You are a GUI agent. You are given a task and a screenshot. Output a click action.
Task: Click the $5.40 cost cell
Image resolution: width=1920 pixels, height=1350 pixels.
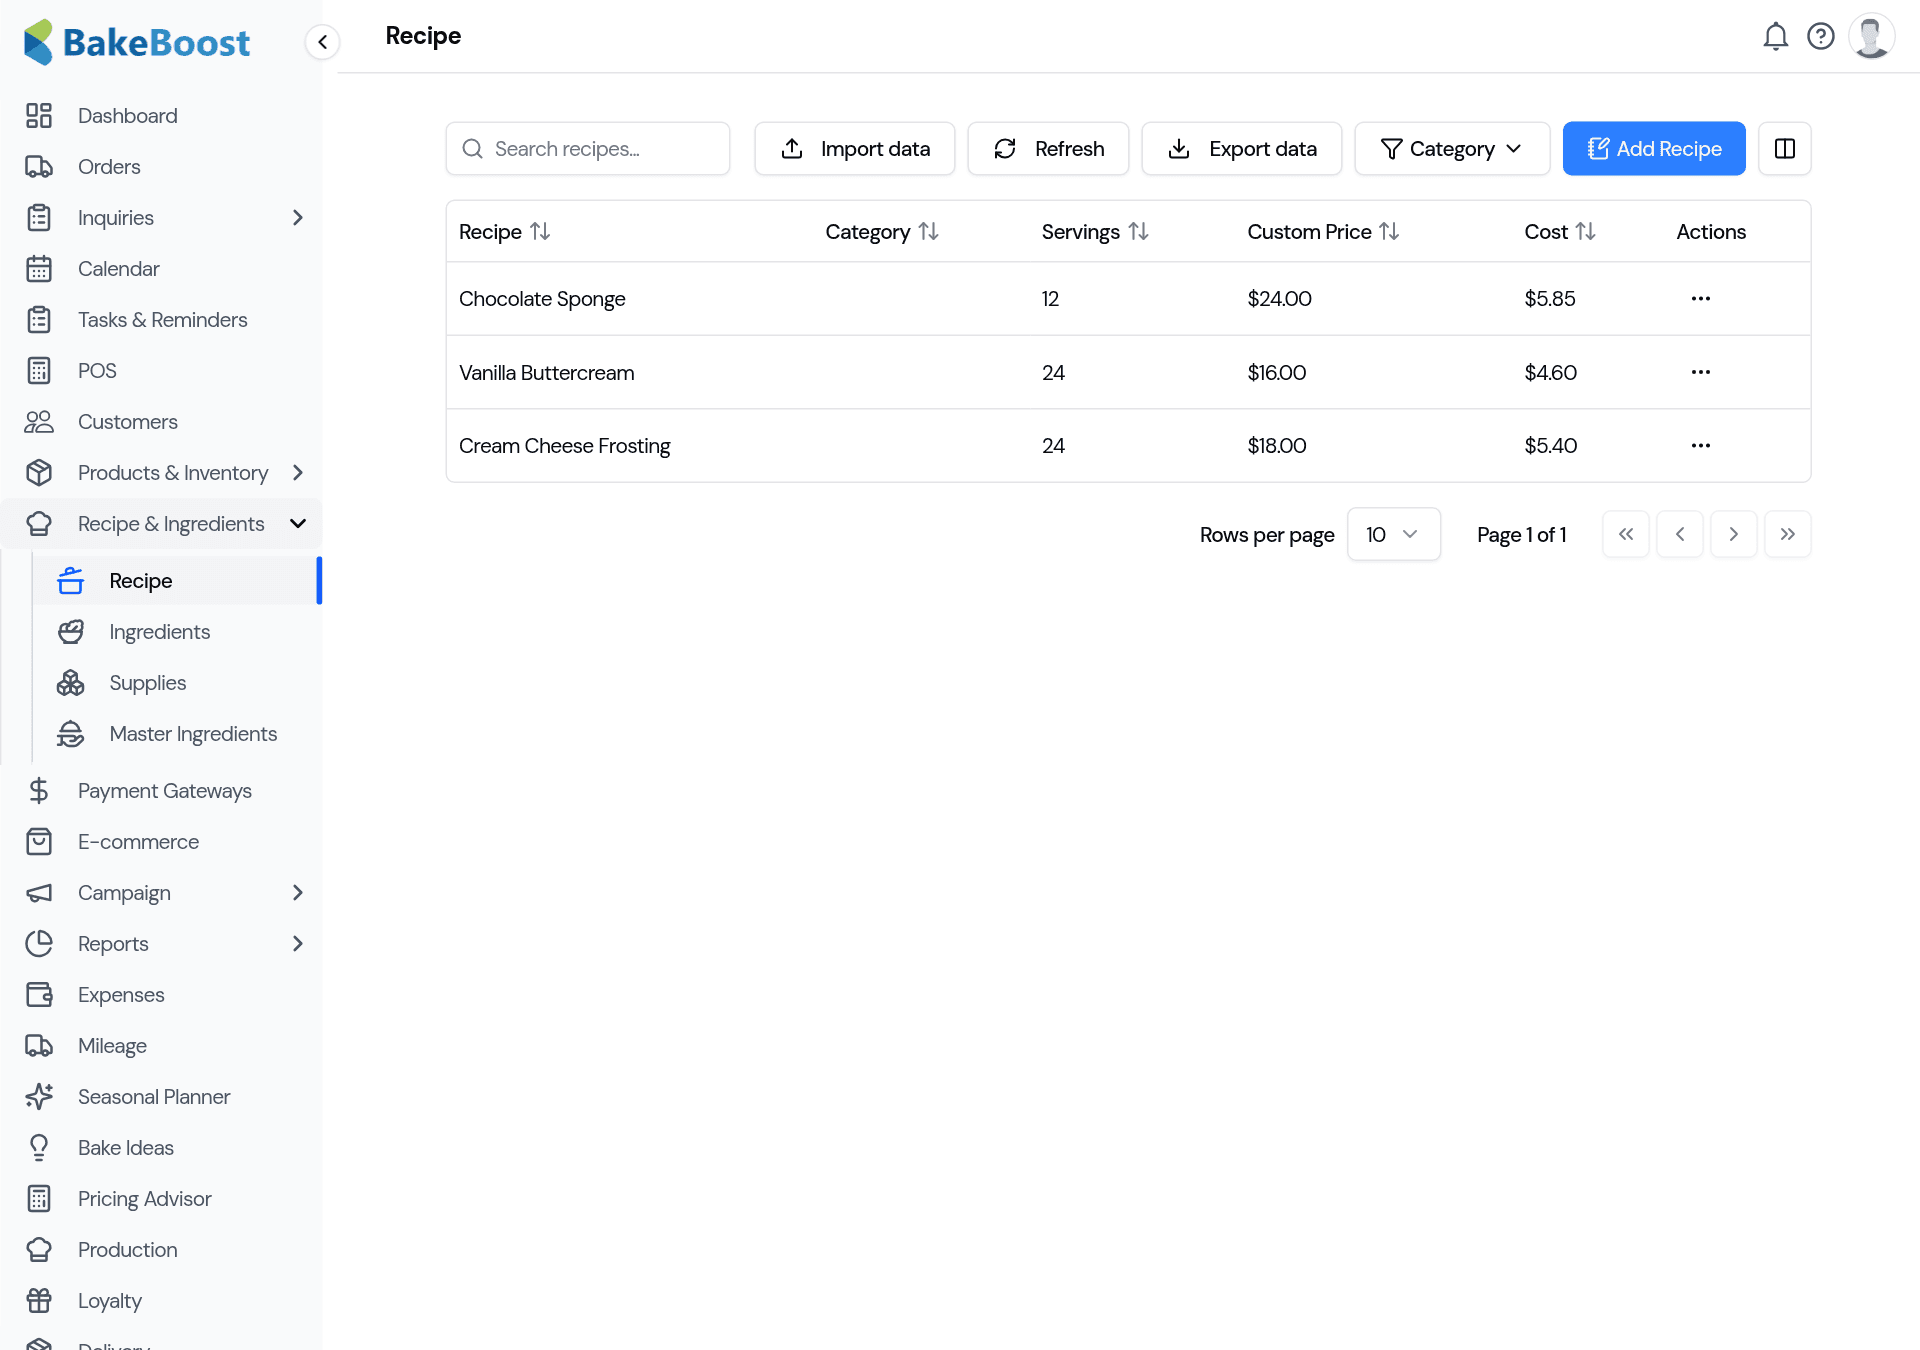pos(1551,446)
